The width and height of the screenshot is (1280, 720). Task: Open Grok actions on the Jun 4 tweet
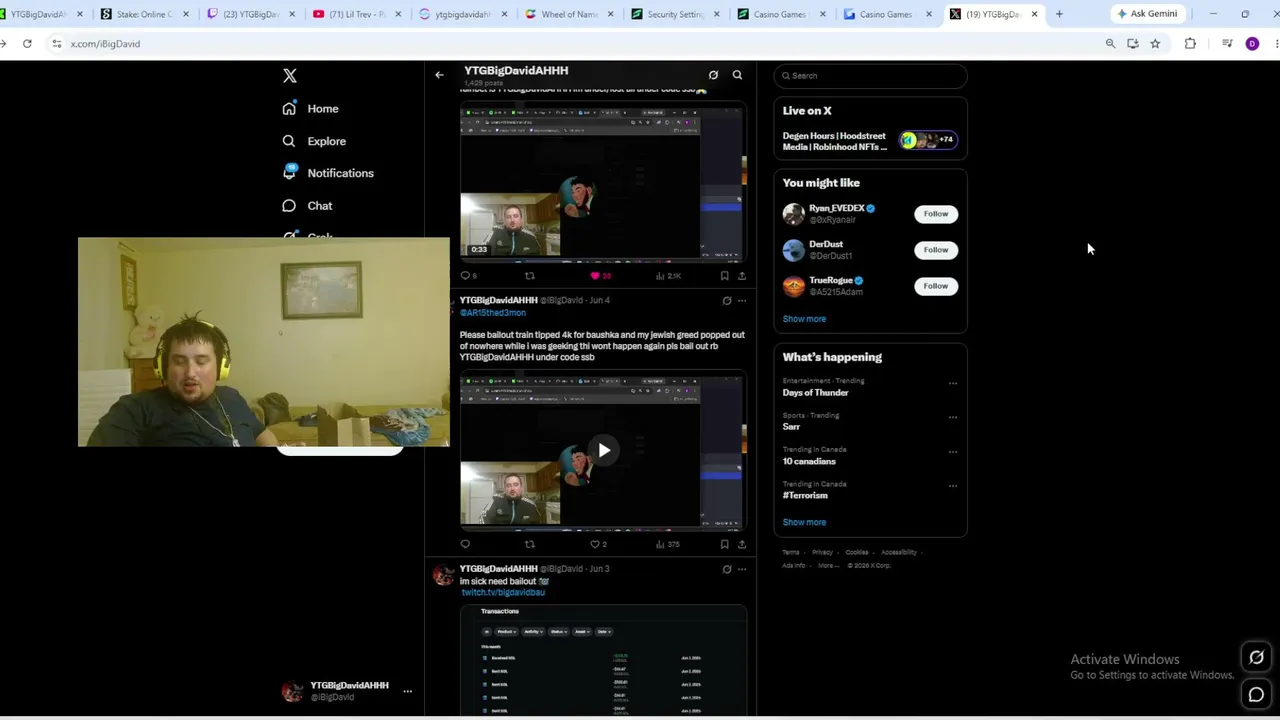pos(727,300)
